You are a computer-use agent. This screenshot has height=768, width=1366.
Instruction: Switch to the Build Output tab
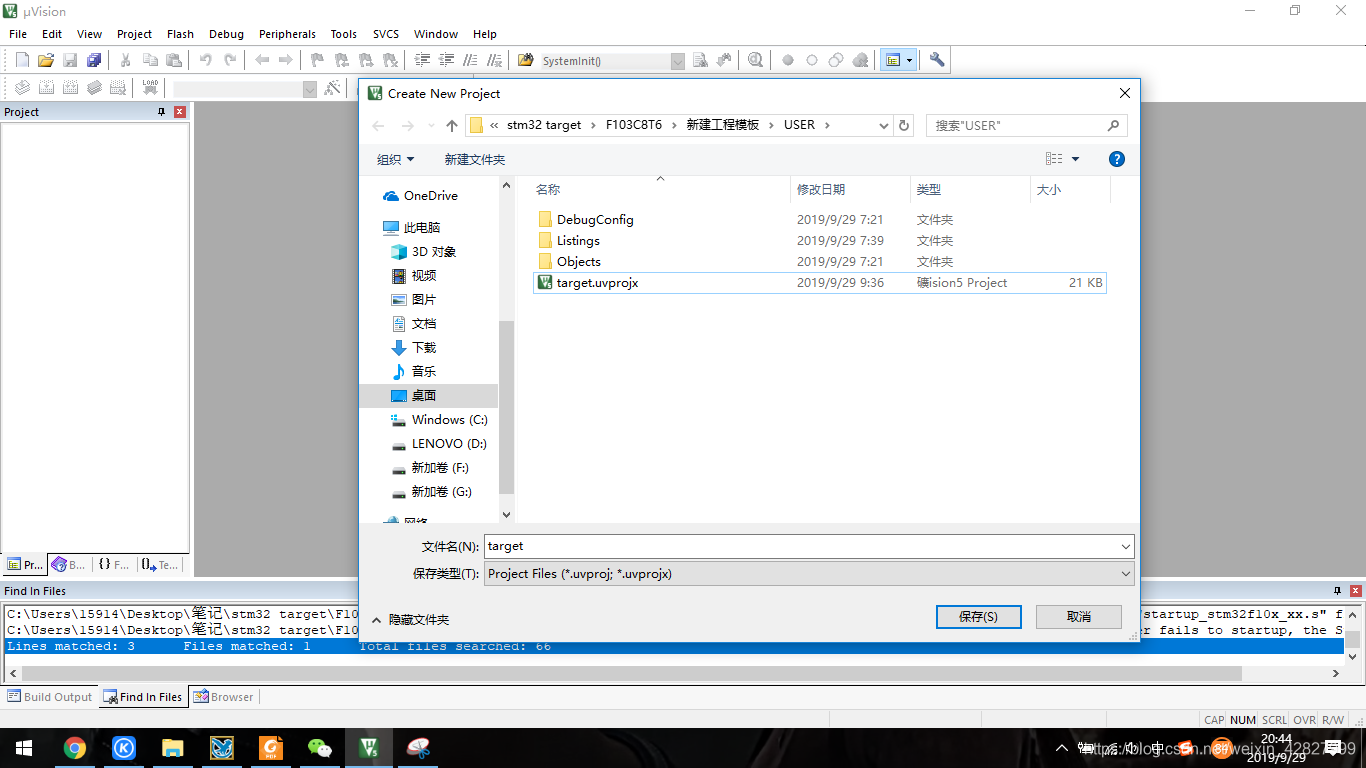[x=50, y=697]
